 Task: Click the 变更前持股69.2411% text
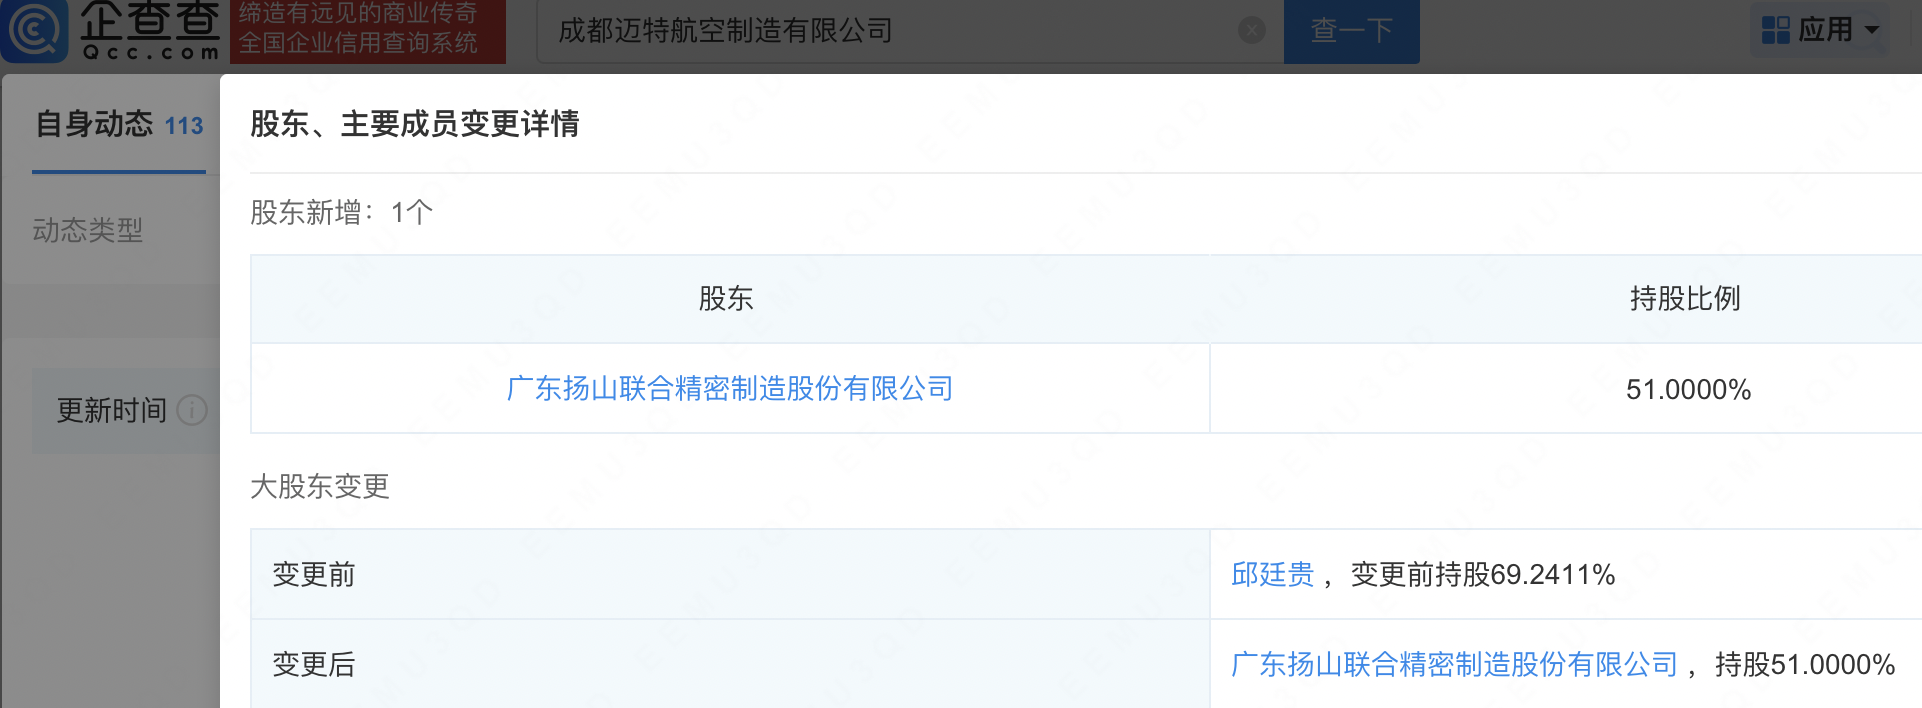coord(1483,575)
